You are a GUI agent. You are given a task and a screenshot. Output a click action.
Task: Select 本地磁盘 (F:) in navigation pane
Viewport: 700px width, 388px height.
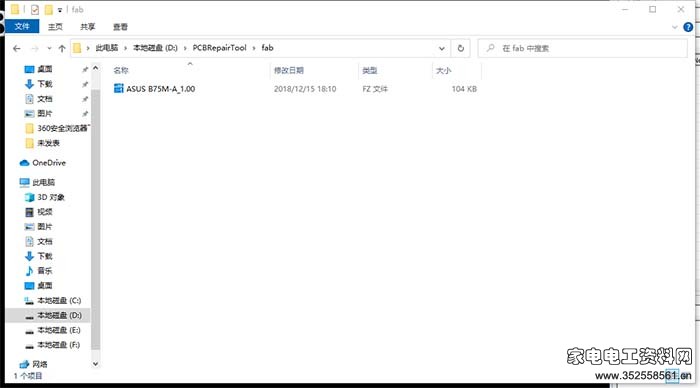tap(58, 345)
